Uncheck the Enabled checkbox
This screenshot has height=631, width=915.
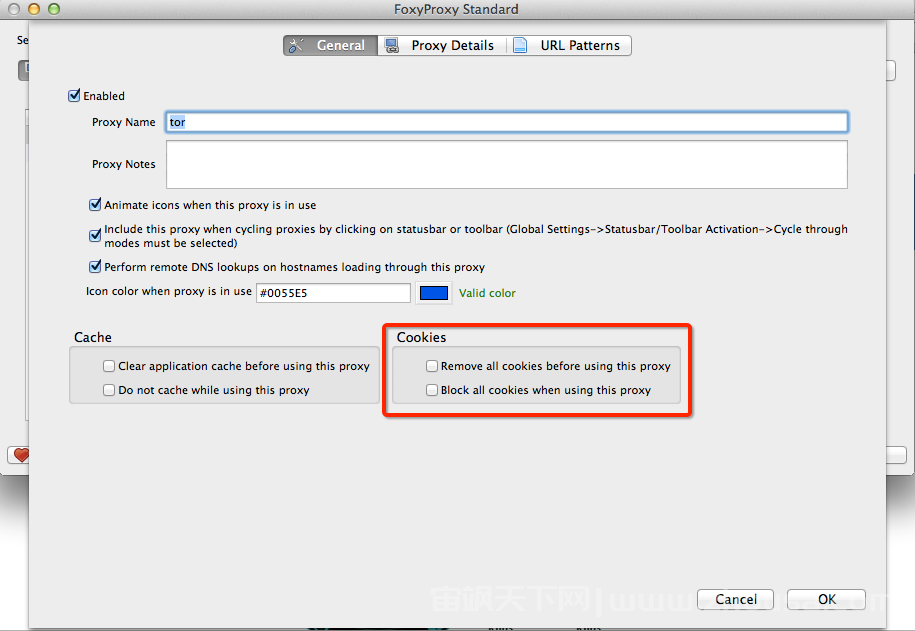click(74, 96)
